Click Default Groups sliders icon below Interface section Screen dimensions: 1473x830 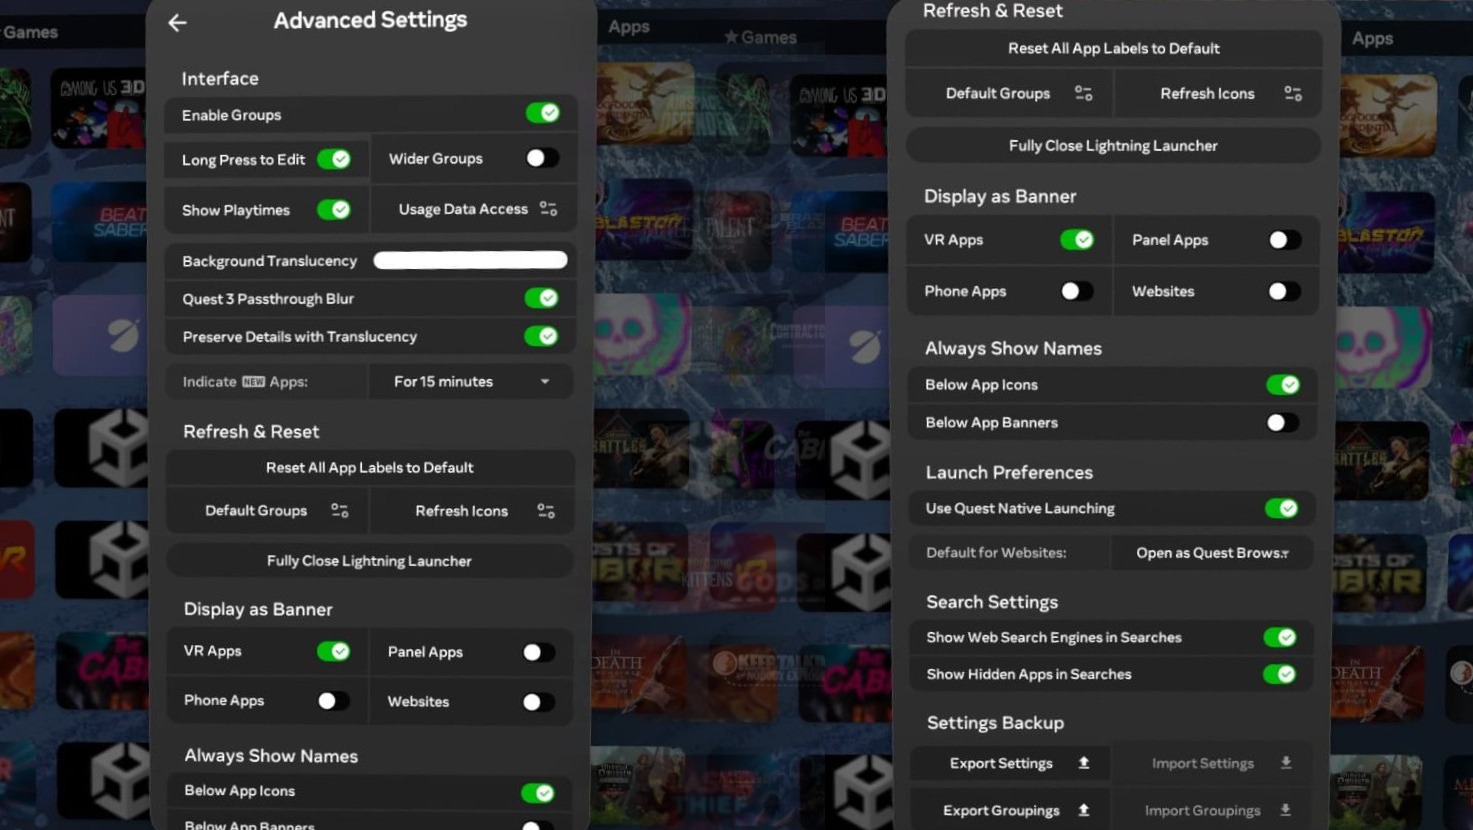(x=340, y=510)
